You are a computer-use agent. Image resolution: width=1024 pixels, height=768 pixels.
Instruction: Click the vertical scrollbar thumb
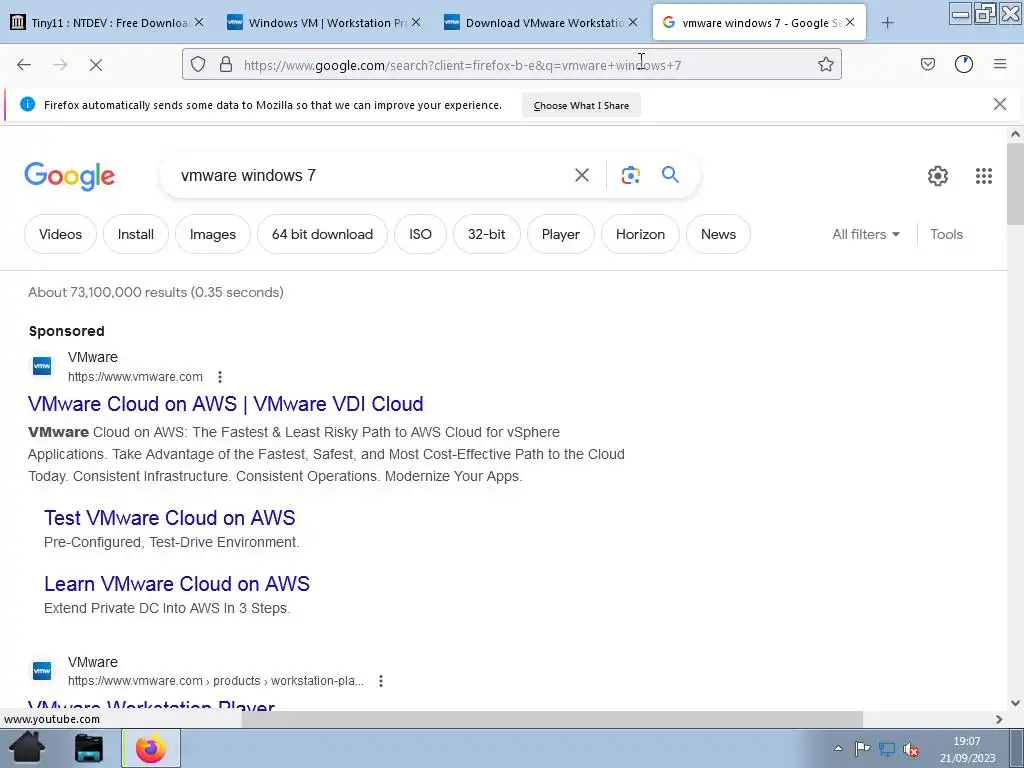pyautogui.click(x=1015, y=184)
